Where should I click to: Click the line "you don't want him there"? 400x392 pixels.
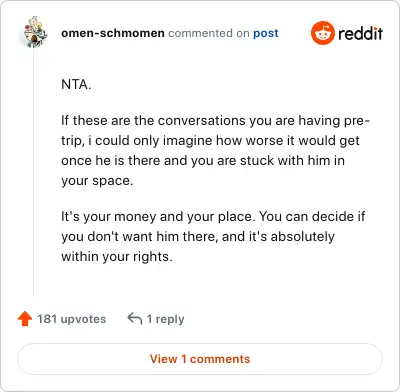click(198, 237)
